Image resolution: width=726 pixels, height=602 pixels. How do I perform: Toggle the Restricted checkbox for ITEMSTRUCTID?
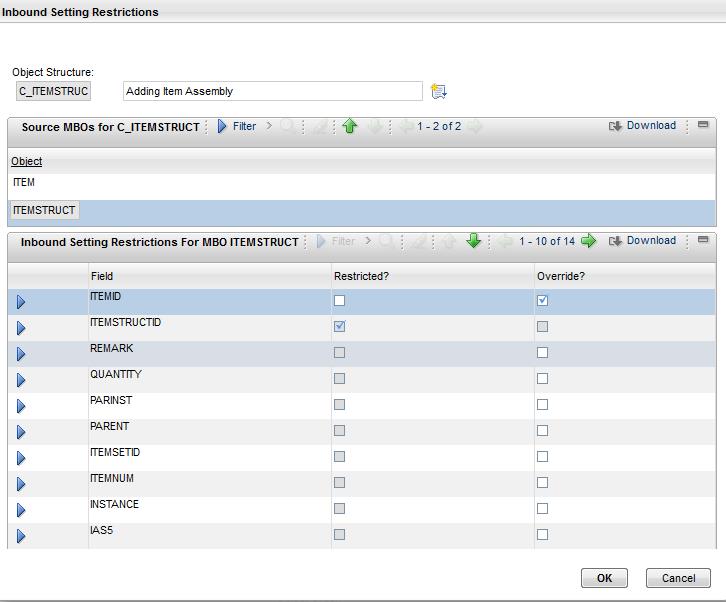click(x=339, y=326)
